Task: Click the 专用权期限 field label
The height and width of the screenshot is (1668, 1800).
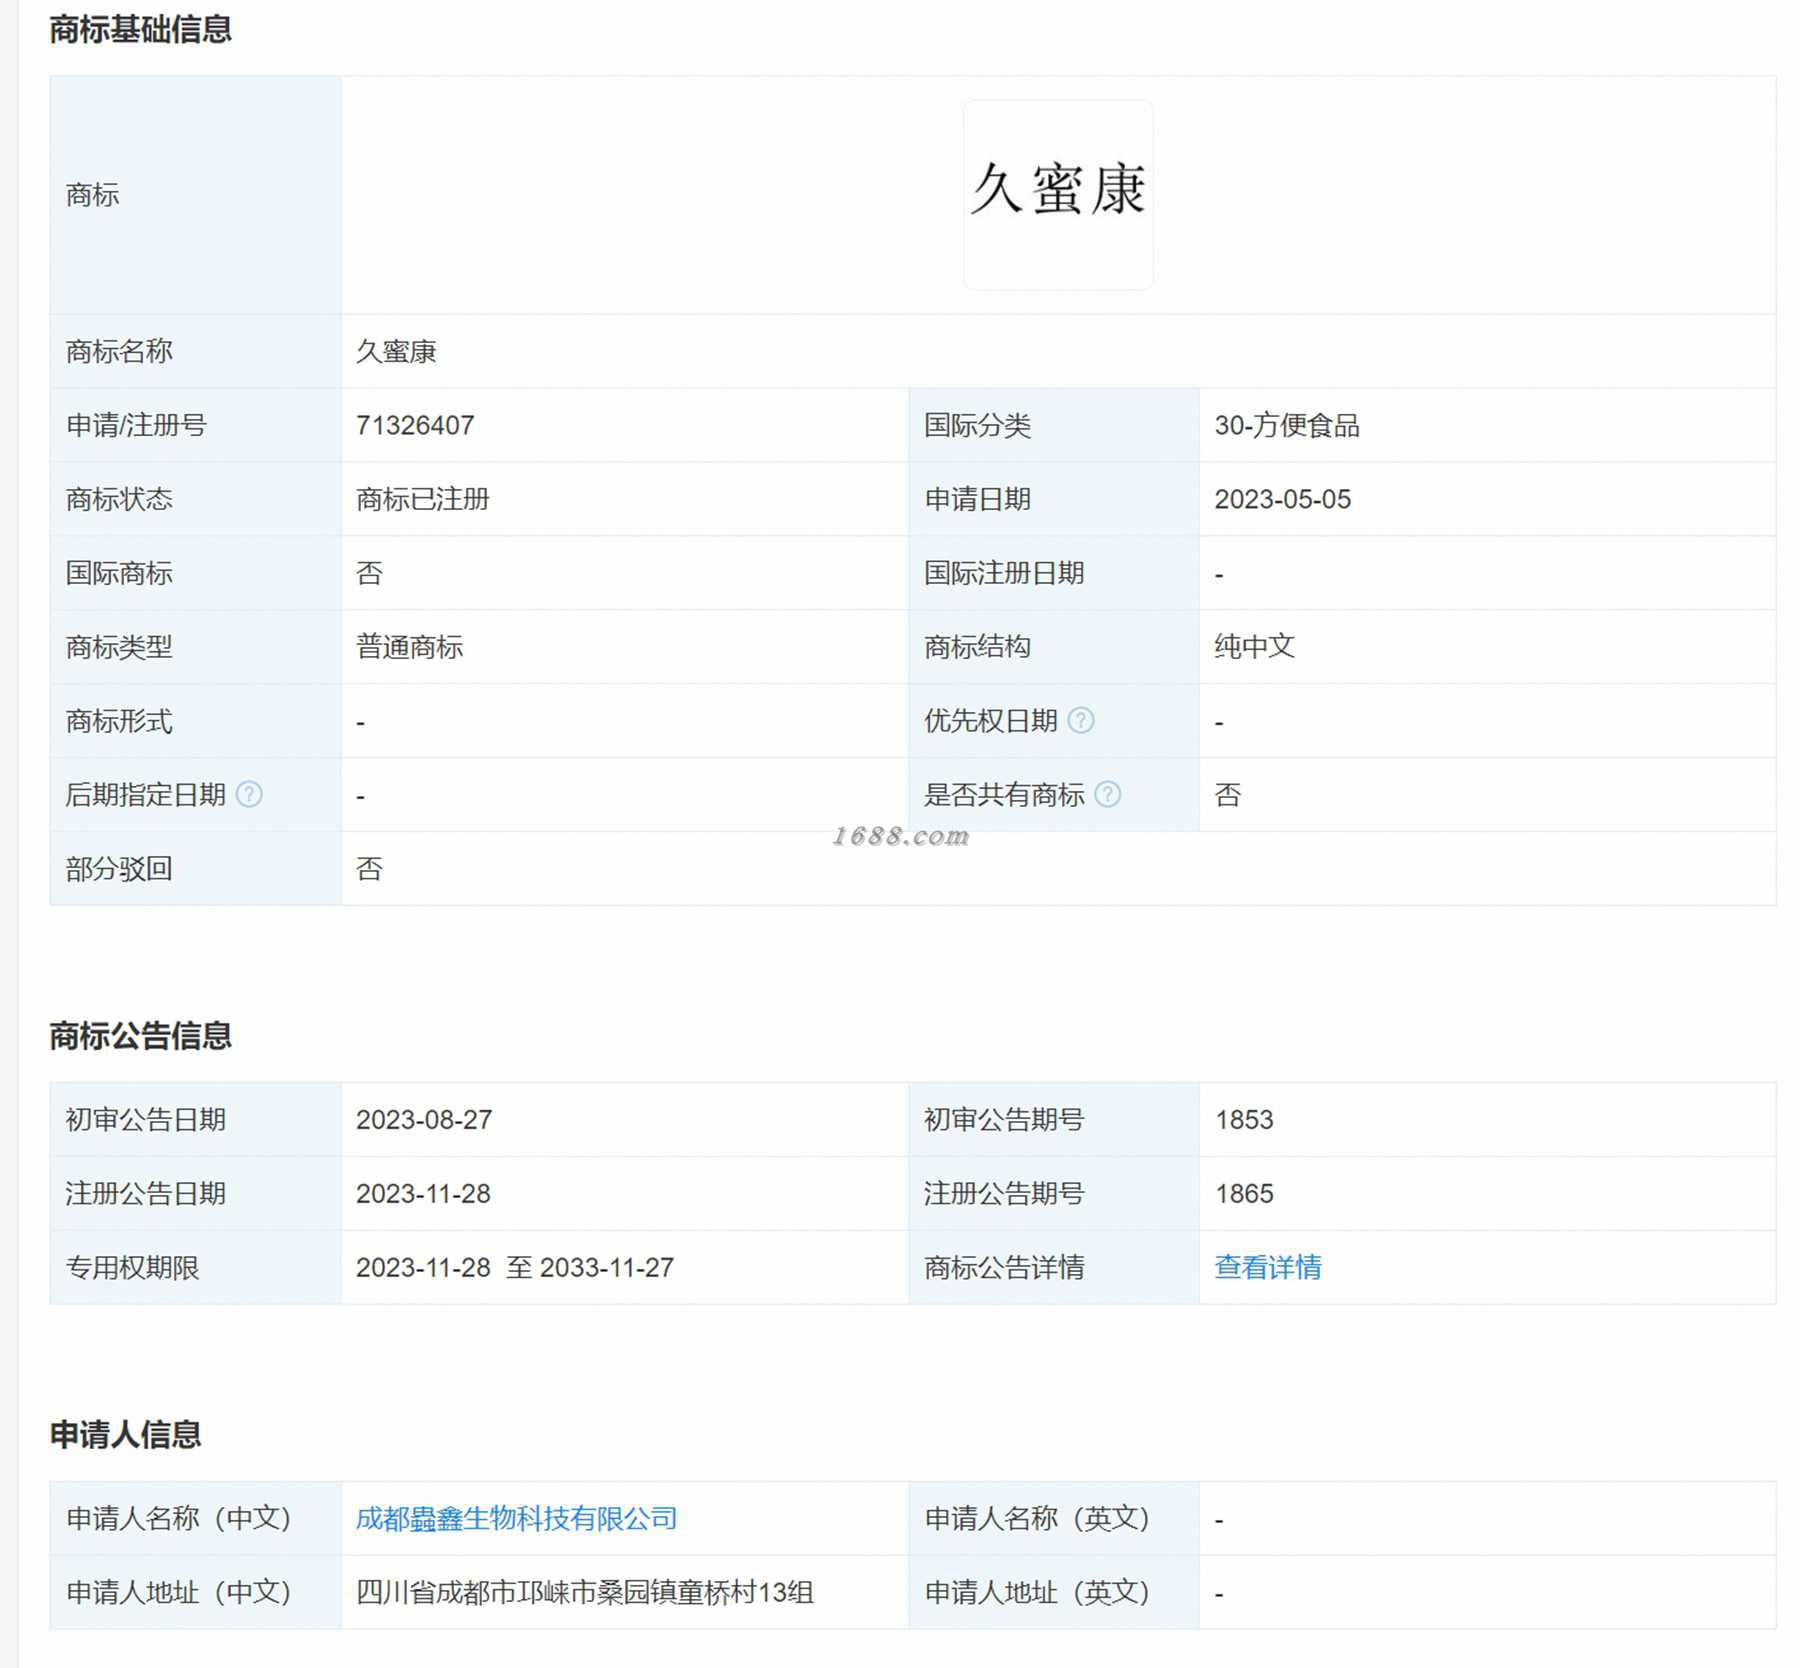Action: point(133,1268)
